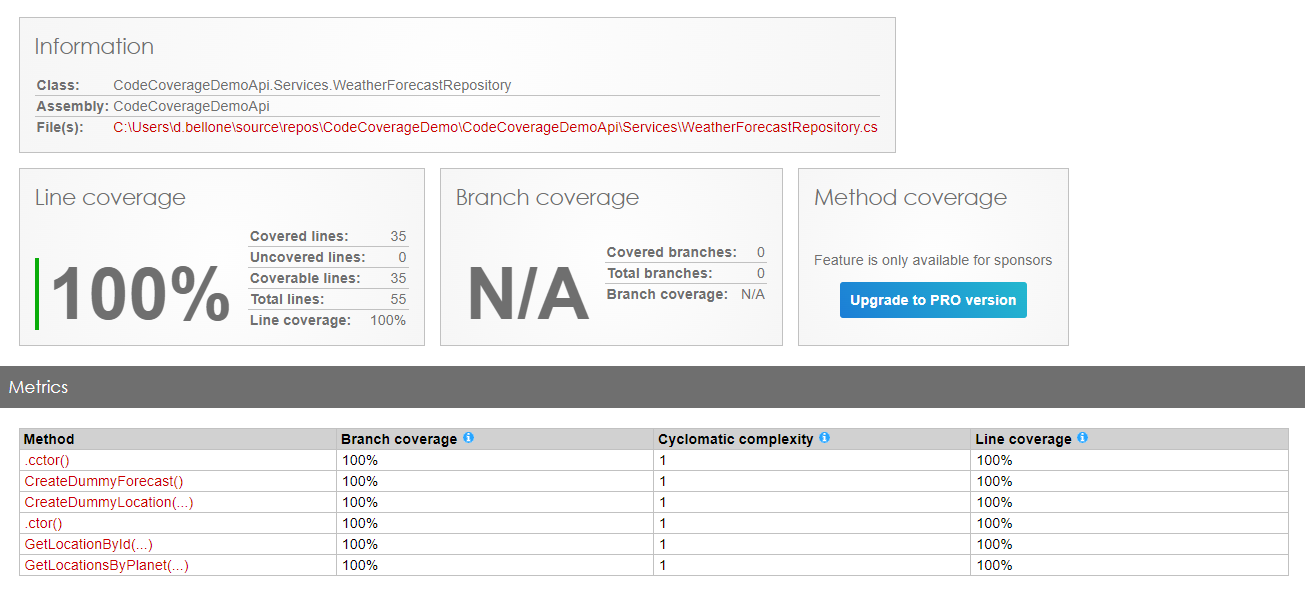Open the GetLocationsByPlanet(...) method link

(x=106, y=565)
